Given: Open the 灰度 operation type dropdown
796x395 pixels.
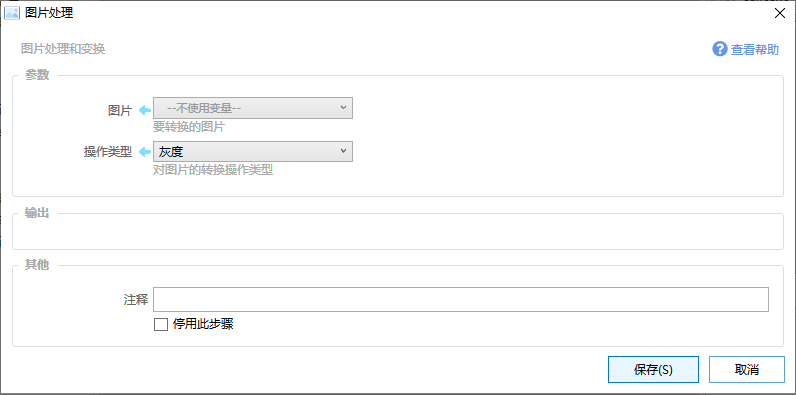Looking at the screenshot, I should click(253, 151).
